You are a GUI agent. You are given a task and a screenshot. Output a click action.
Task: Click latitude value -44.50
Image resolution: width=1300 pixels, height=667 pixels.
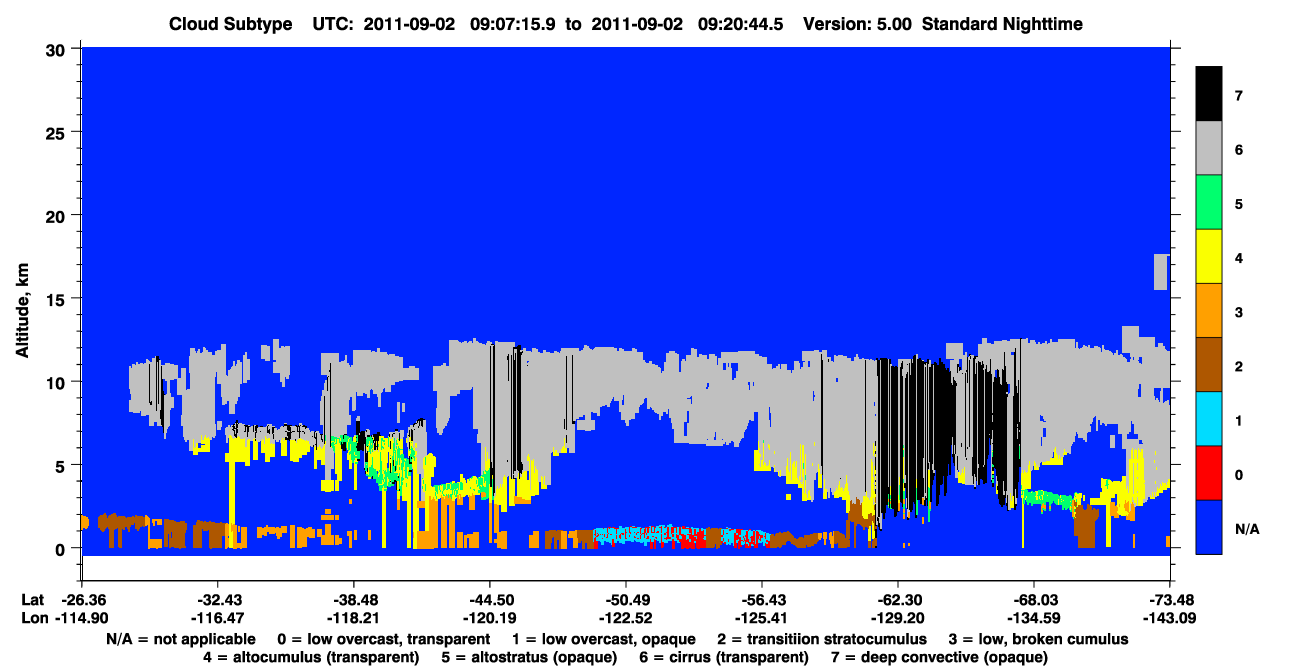coord(488,599)
